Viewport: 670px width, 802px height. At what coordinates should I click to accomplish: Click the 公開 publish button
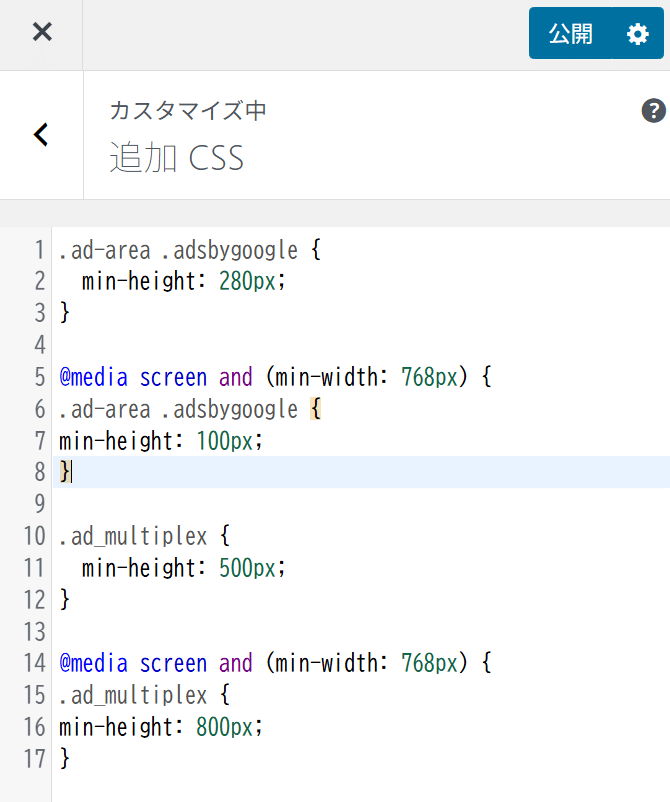click(x=571, y=34)
